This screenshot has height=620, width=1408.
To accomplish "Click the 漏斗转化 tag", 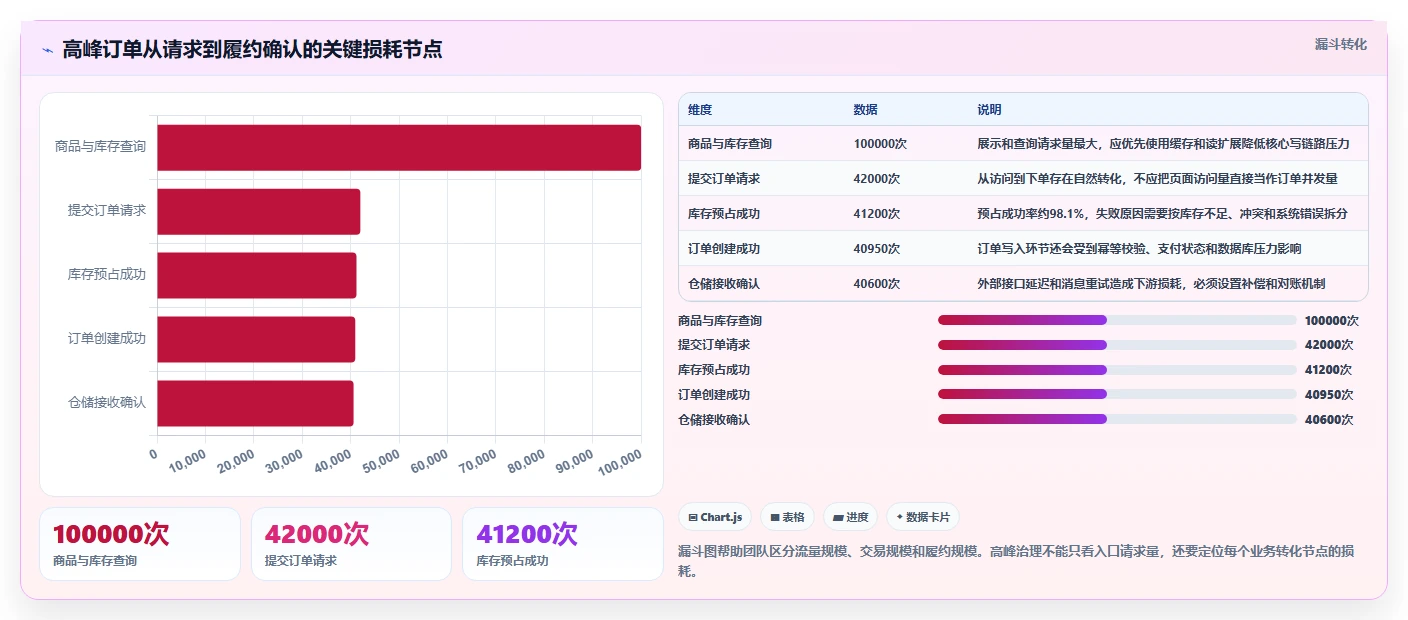I will [x=1340, y=45].
